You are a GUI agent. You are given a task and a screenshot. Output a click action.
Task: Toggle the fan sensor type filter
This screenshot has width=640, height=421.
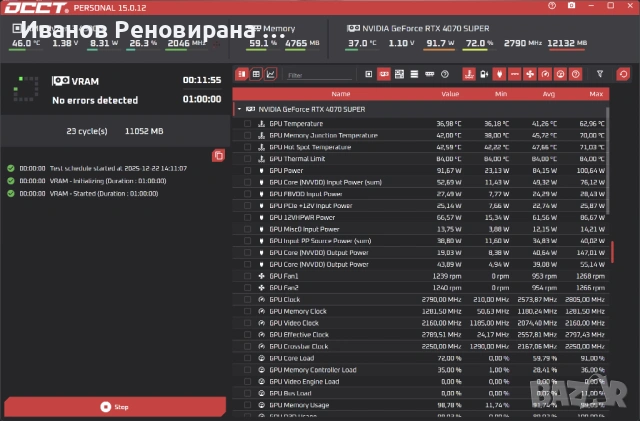pyautogui.click(x=530, y=74)
